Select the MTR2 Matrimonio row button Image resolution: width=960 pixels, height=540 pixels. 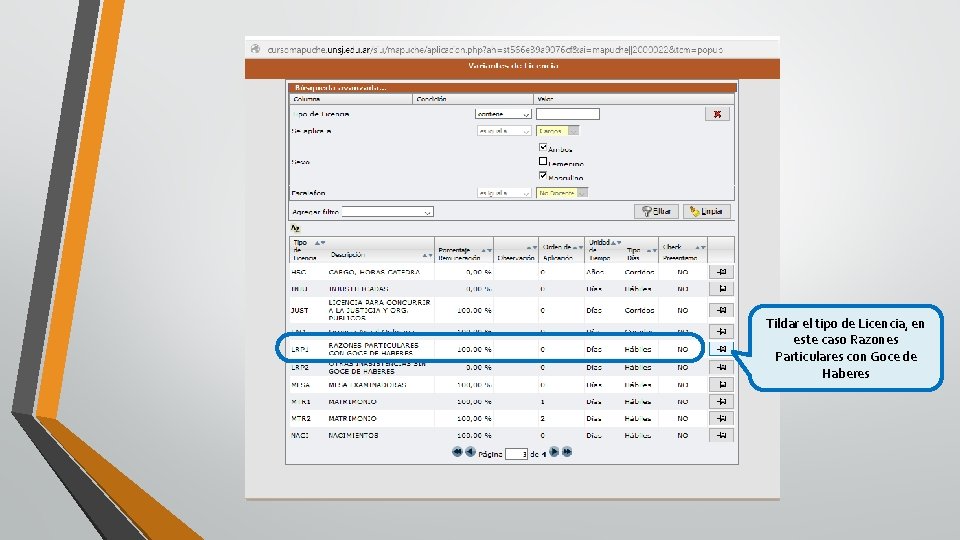tap(721, 418)
